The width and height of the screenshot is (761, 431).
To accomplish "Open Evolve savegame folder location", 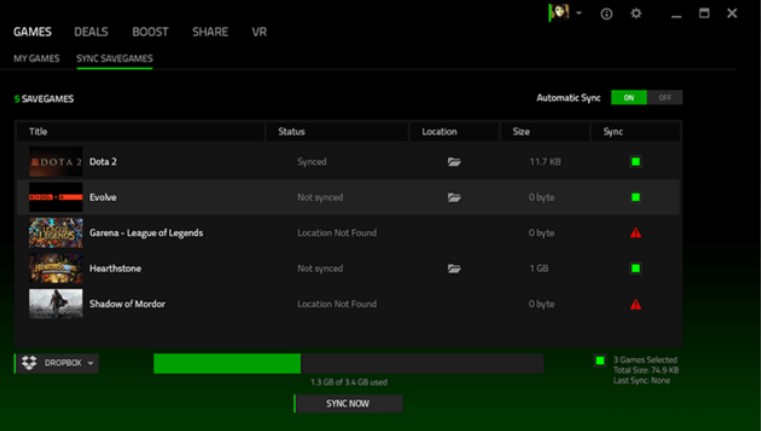I will [x=454, y=197].
